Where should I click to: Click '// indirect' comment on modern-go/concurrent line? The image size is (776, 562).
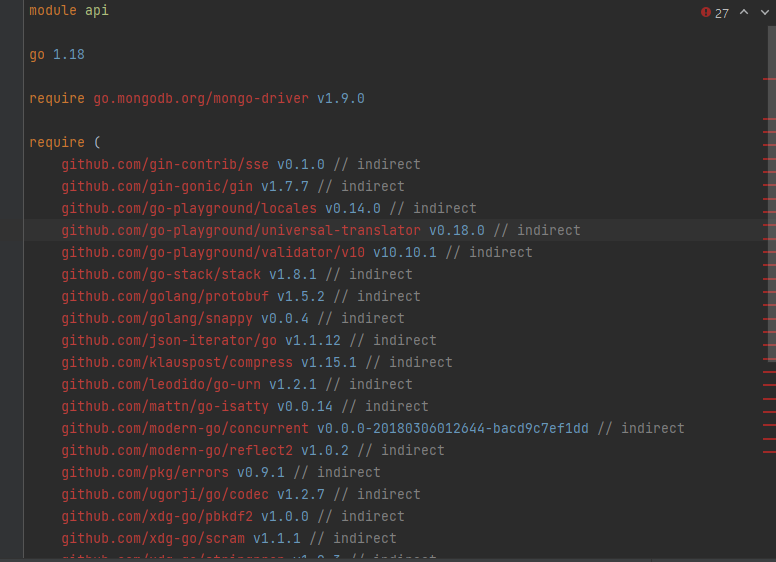pos(641,428)
